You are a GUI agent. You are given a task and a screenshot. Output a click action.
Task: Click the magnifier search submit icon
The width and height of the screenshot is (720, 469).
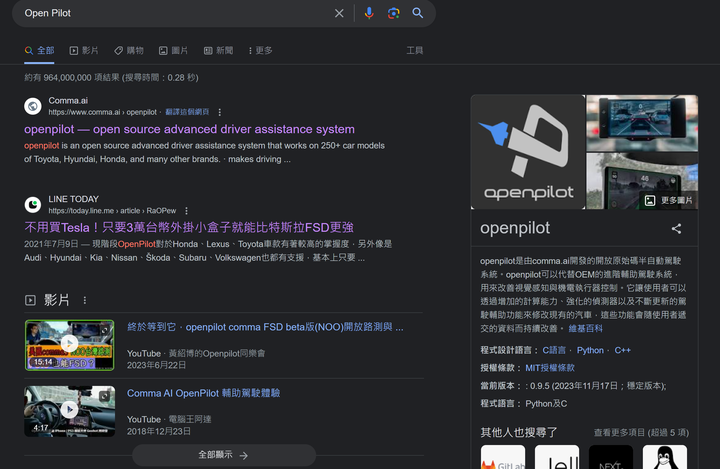tap(417, 13)
